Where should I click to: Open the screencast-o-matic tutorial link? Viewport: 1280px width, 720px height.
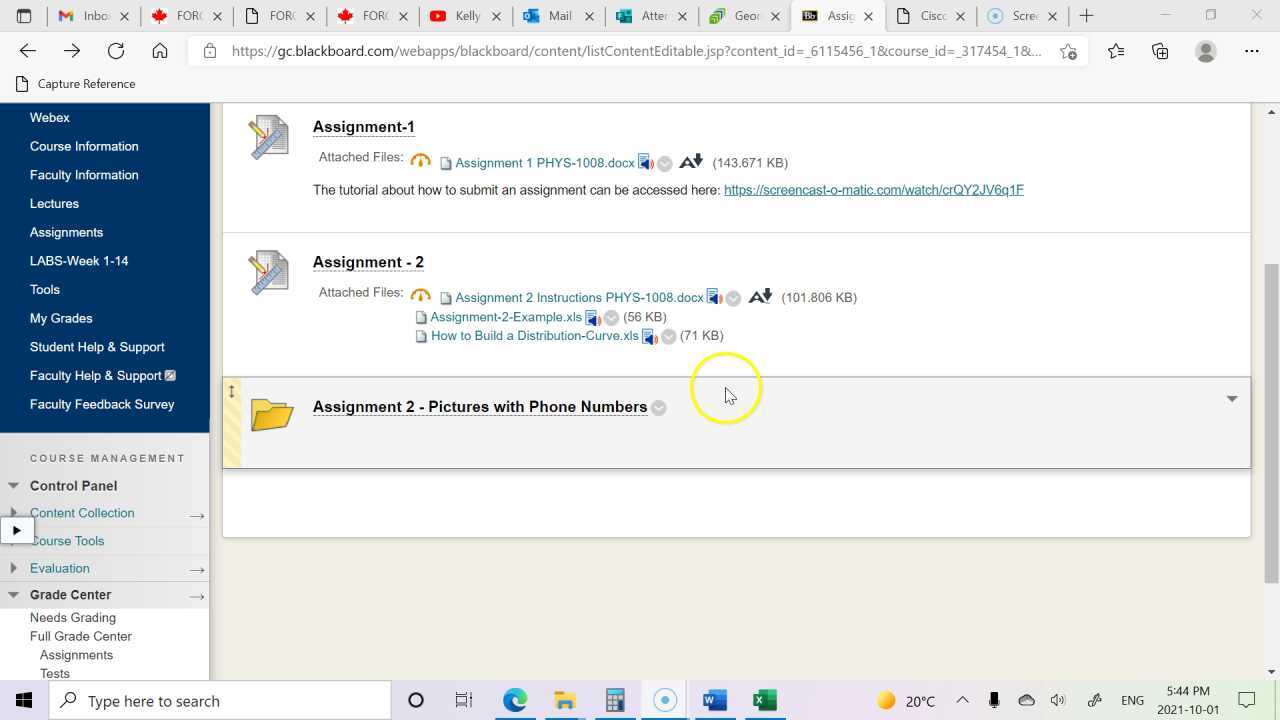coord(873,190)
